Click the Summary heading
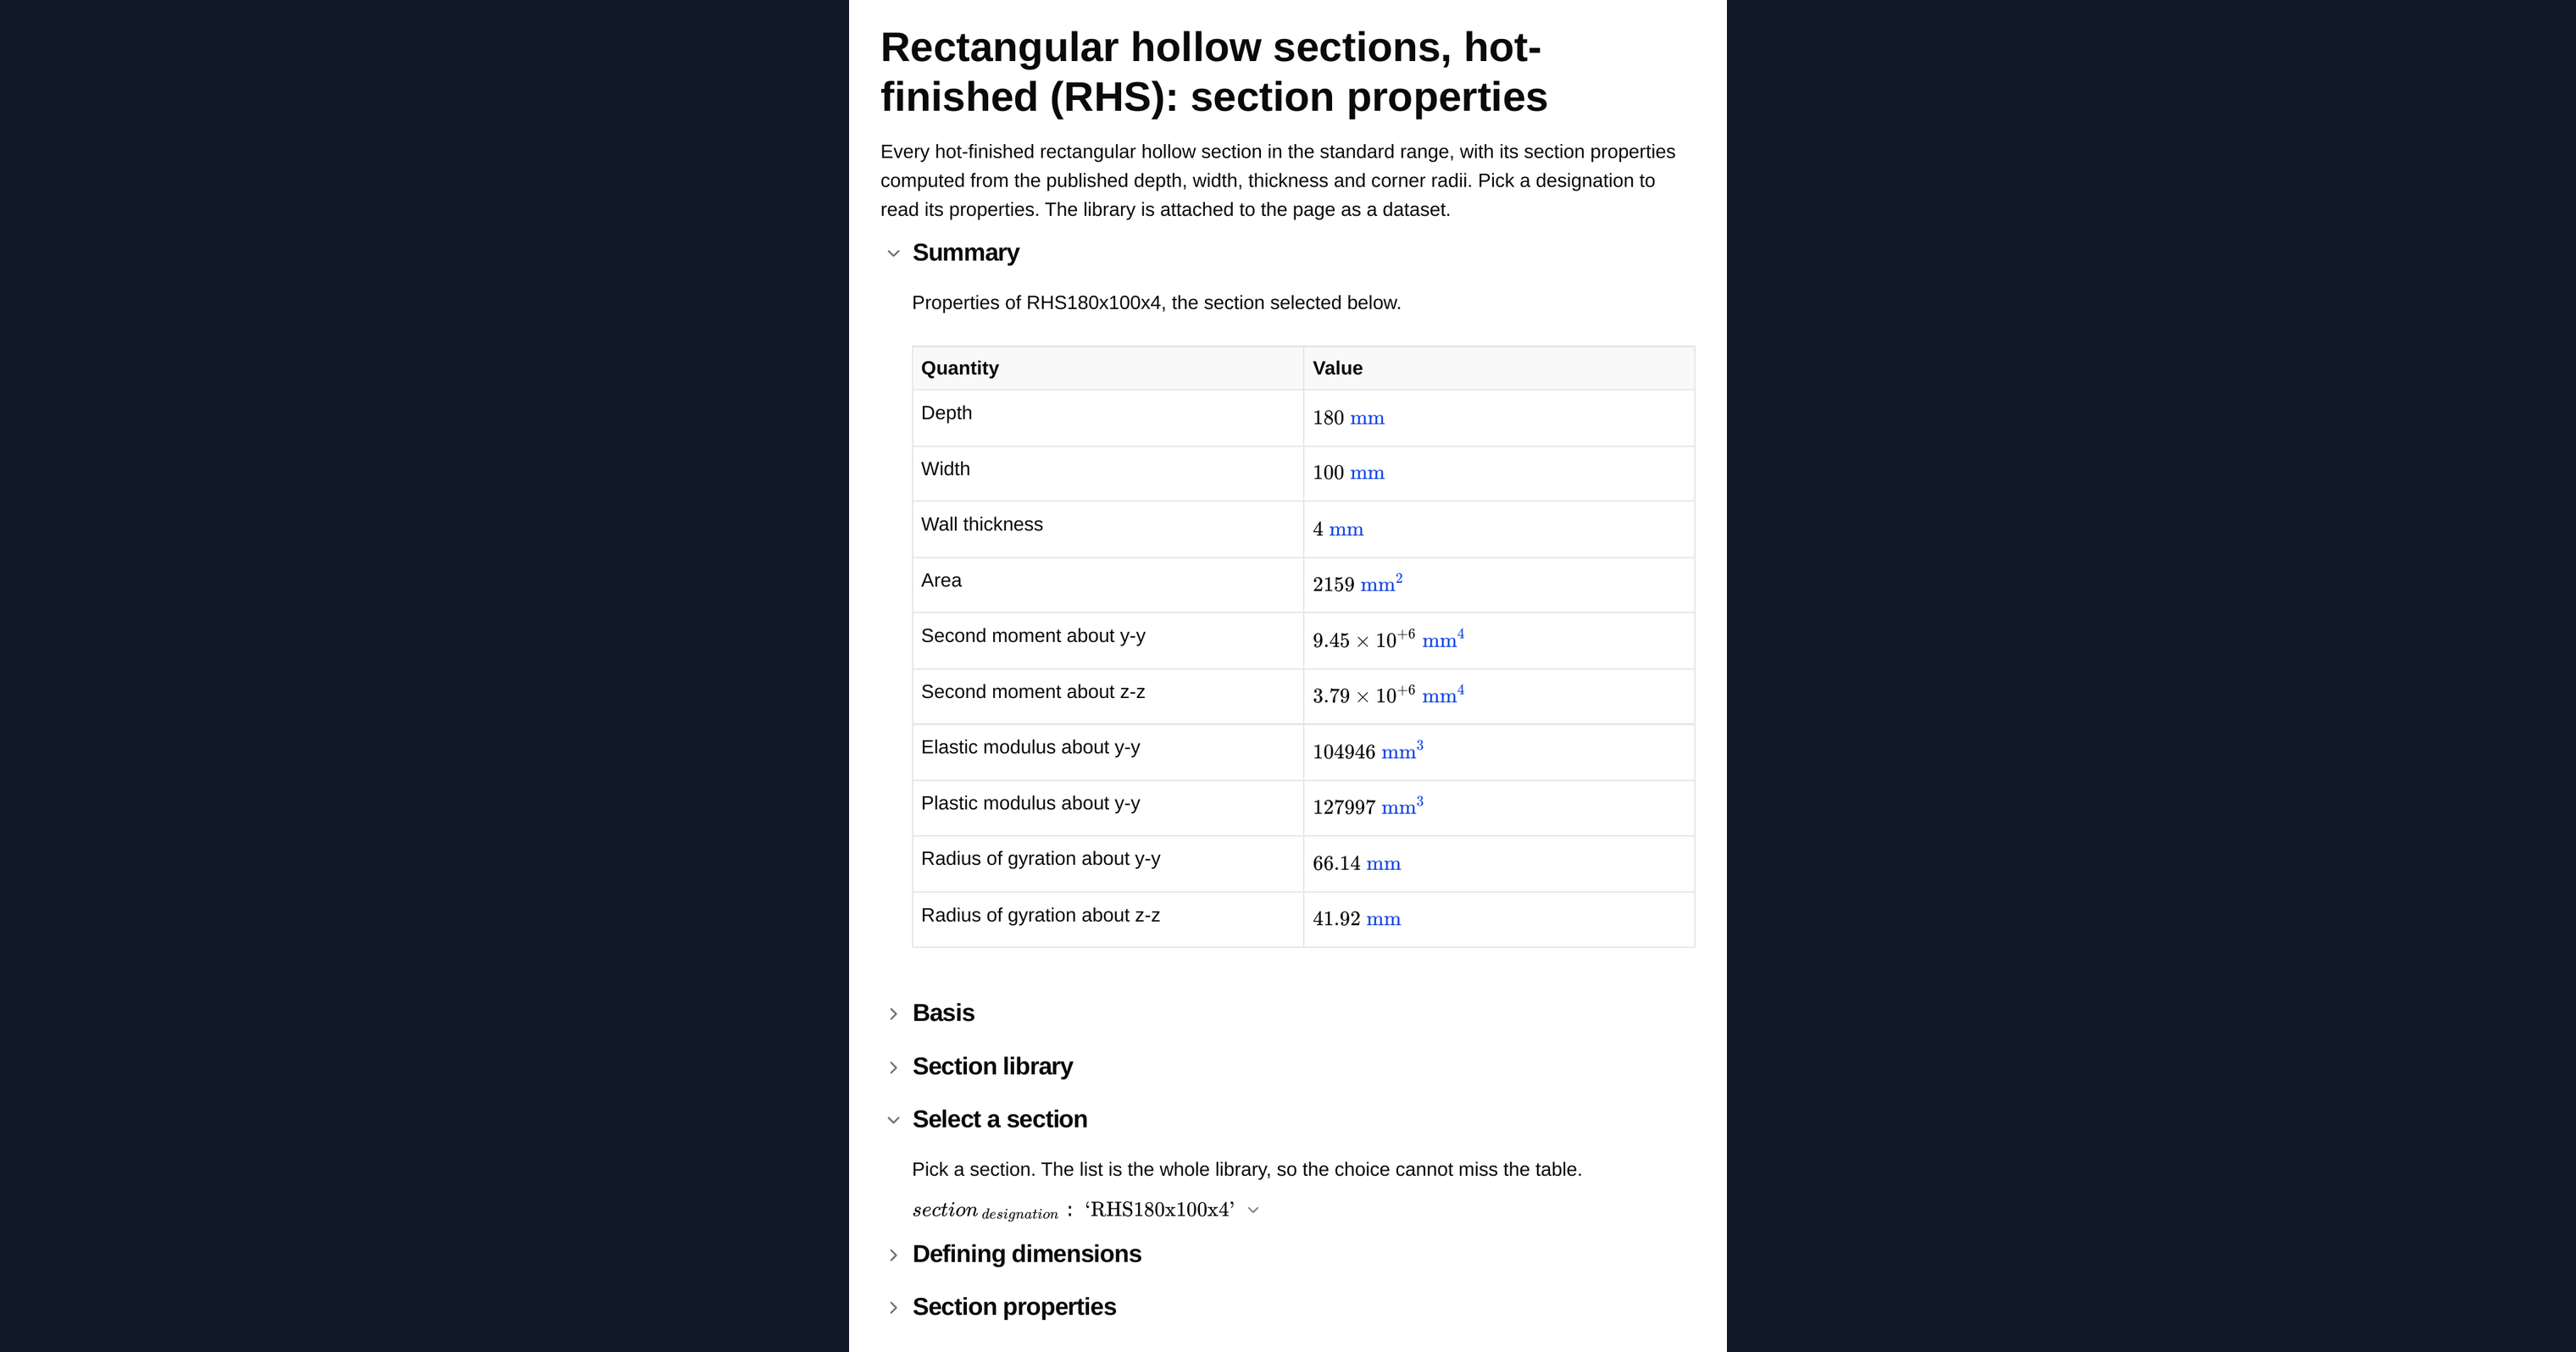2576x1352 pixels. [966, 253]
